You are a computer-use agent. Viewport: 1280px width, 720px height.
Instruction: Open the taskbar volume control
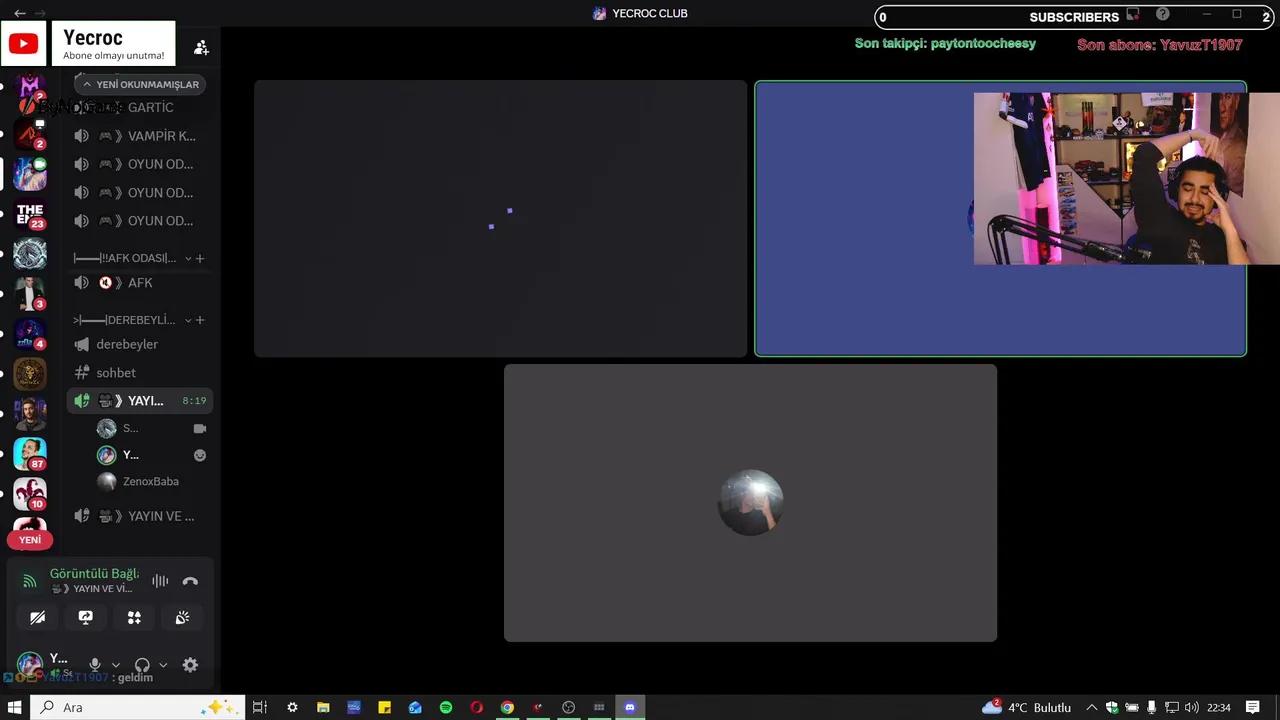1191,707
